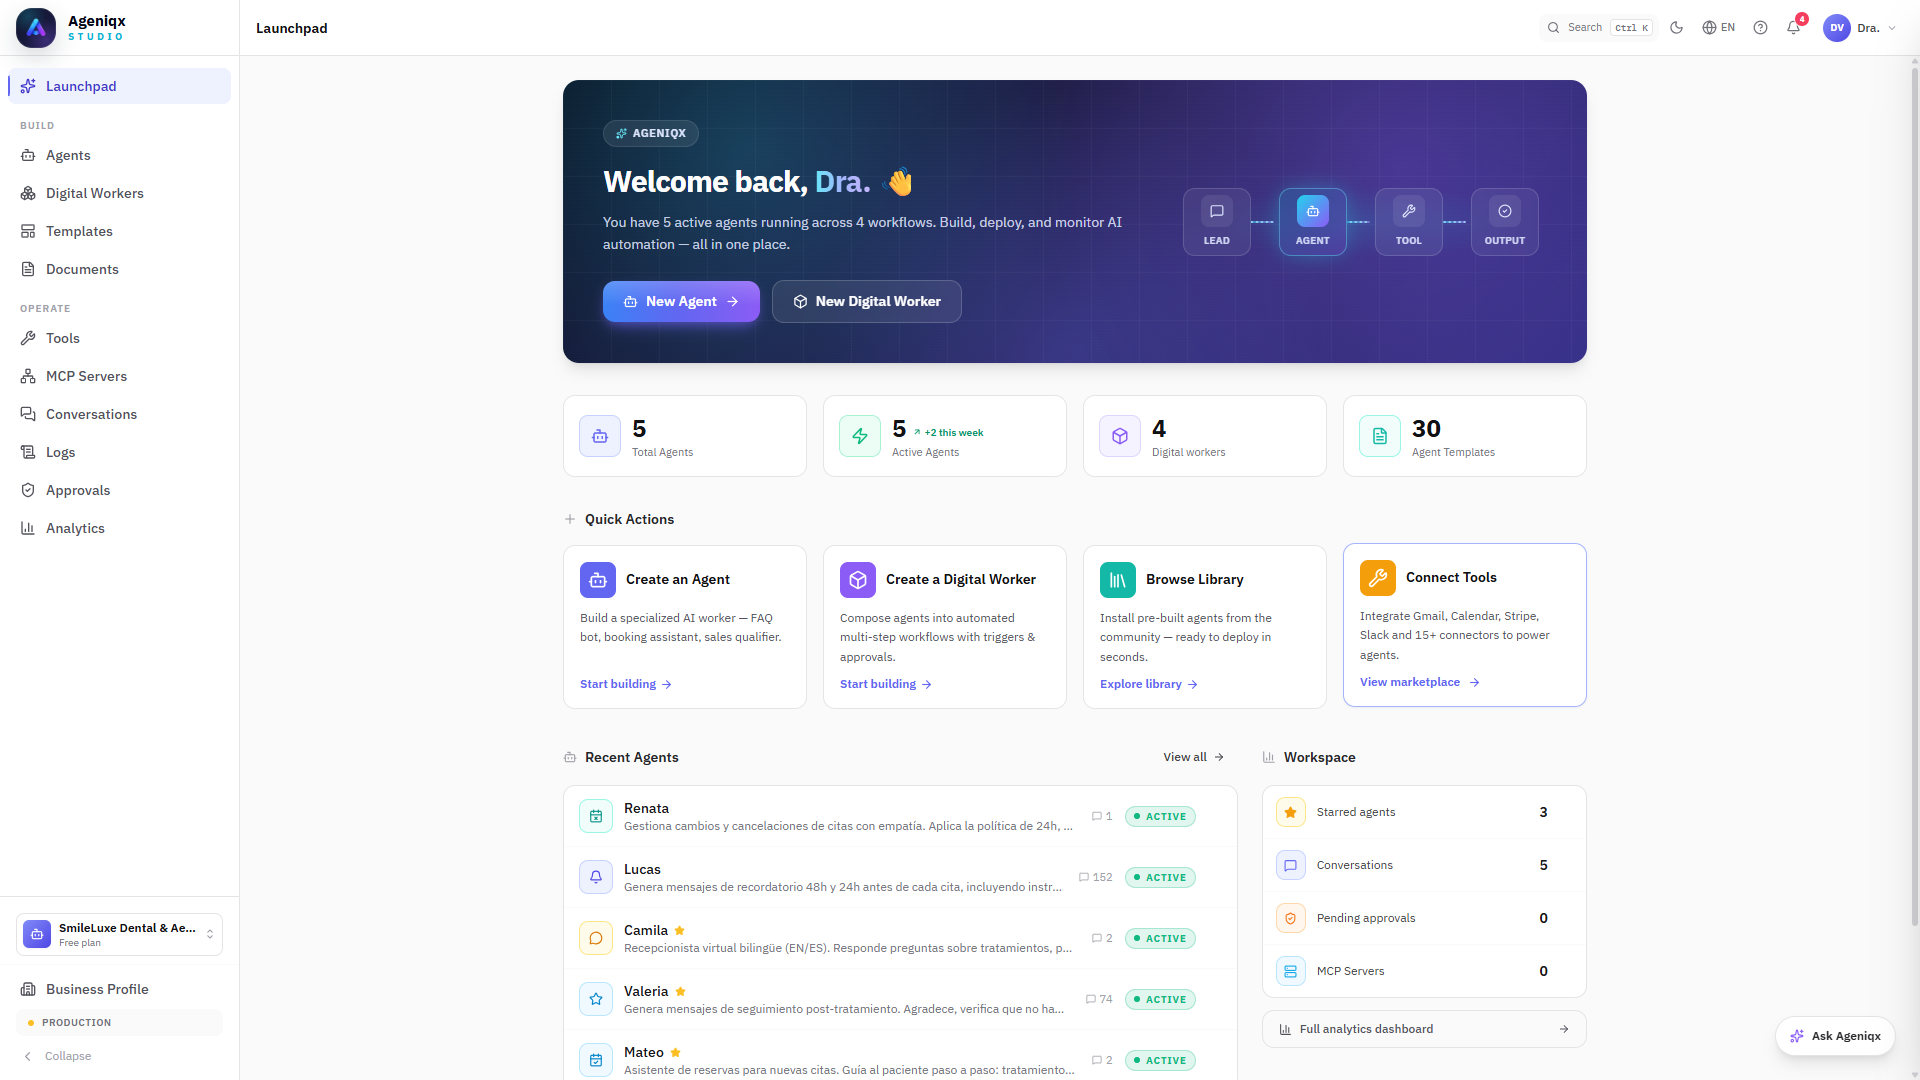This screenshot has height=1080, width=1920.
Task: Click Lucas's 152 conversations count
Action: click(1096, 878)
